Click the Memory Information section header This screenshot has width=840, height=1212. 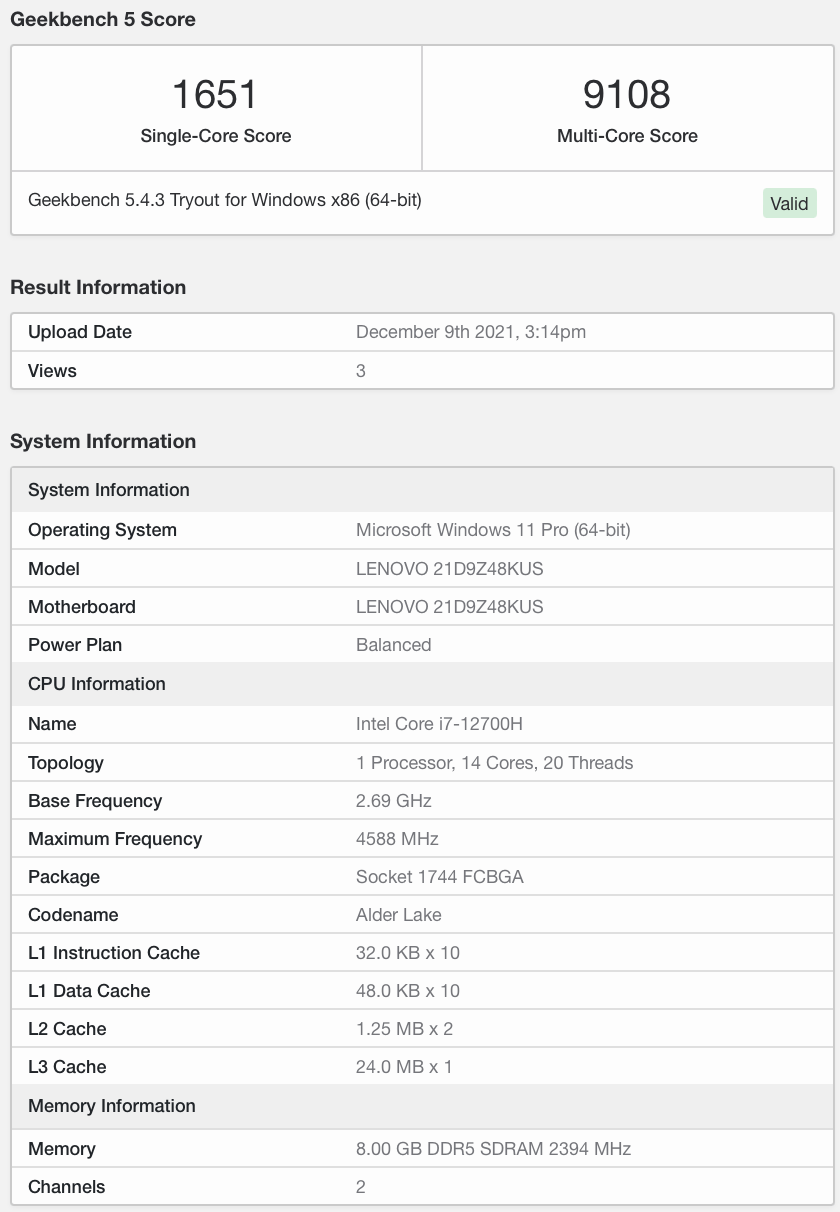112,1106
